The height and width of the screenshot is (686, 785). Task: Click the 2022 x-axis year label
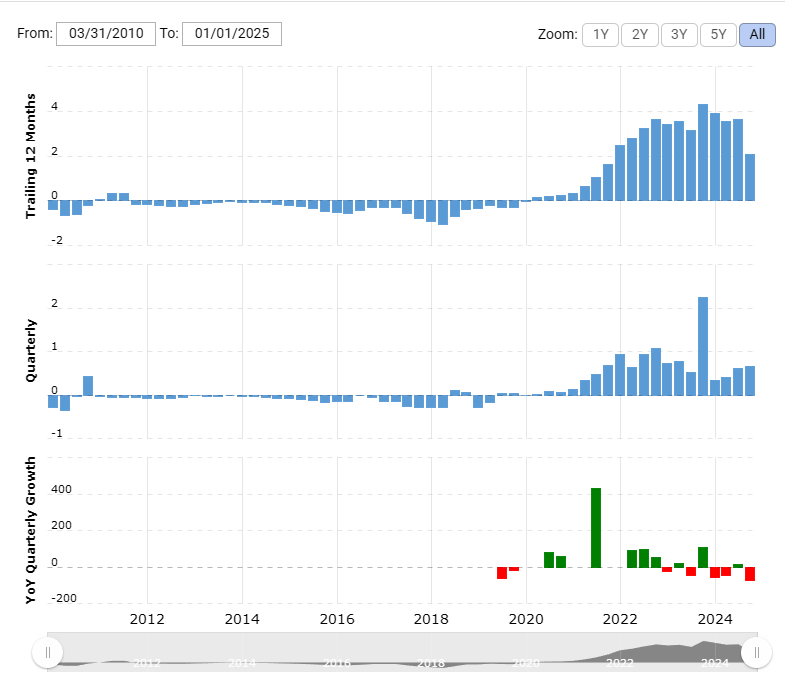coord(620,619)
